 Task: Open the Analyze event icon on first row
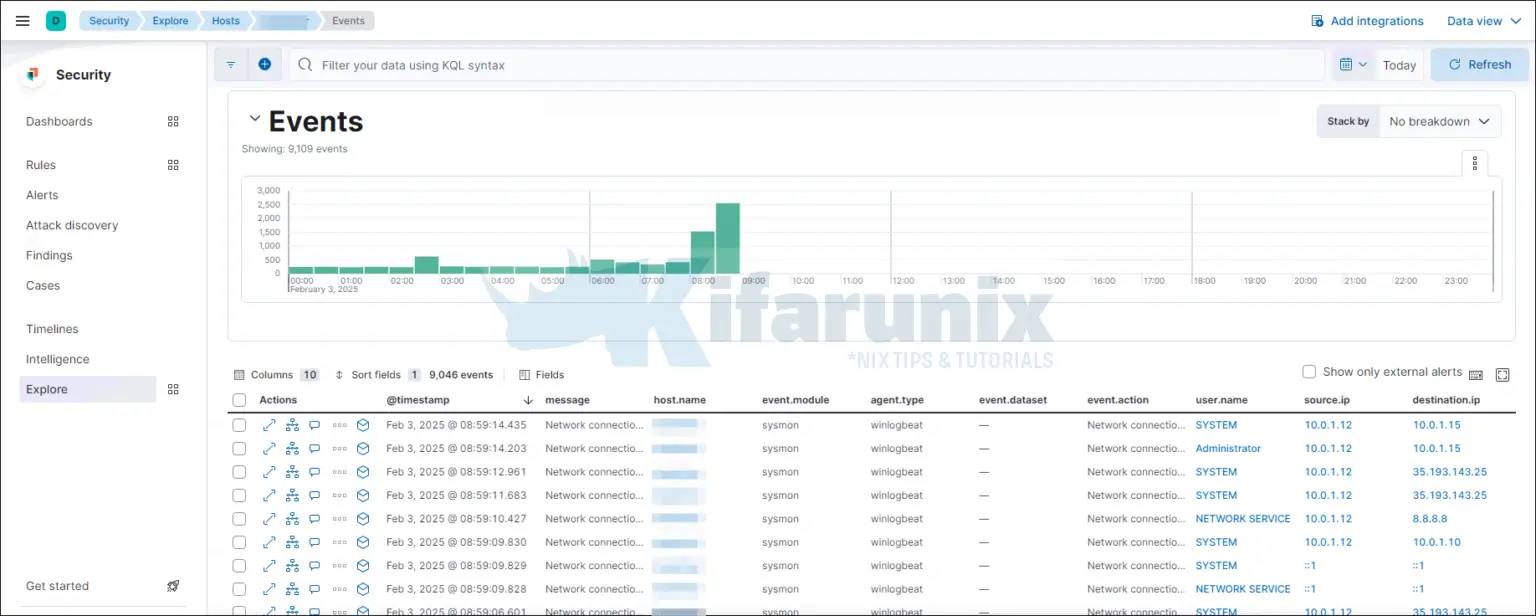291,424
